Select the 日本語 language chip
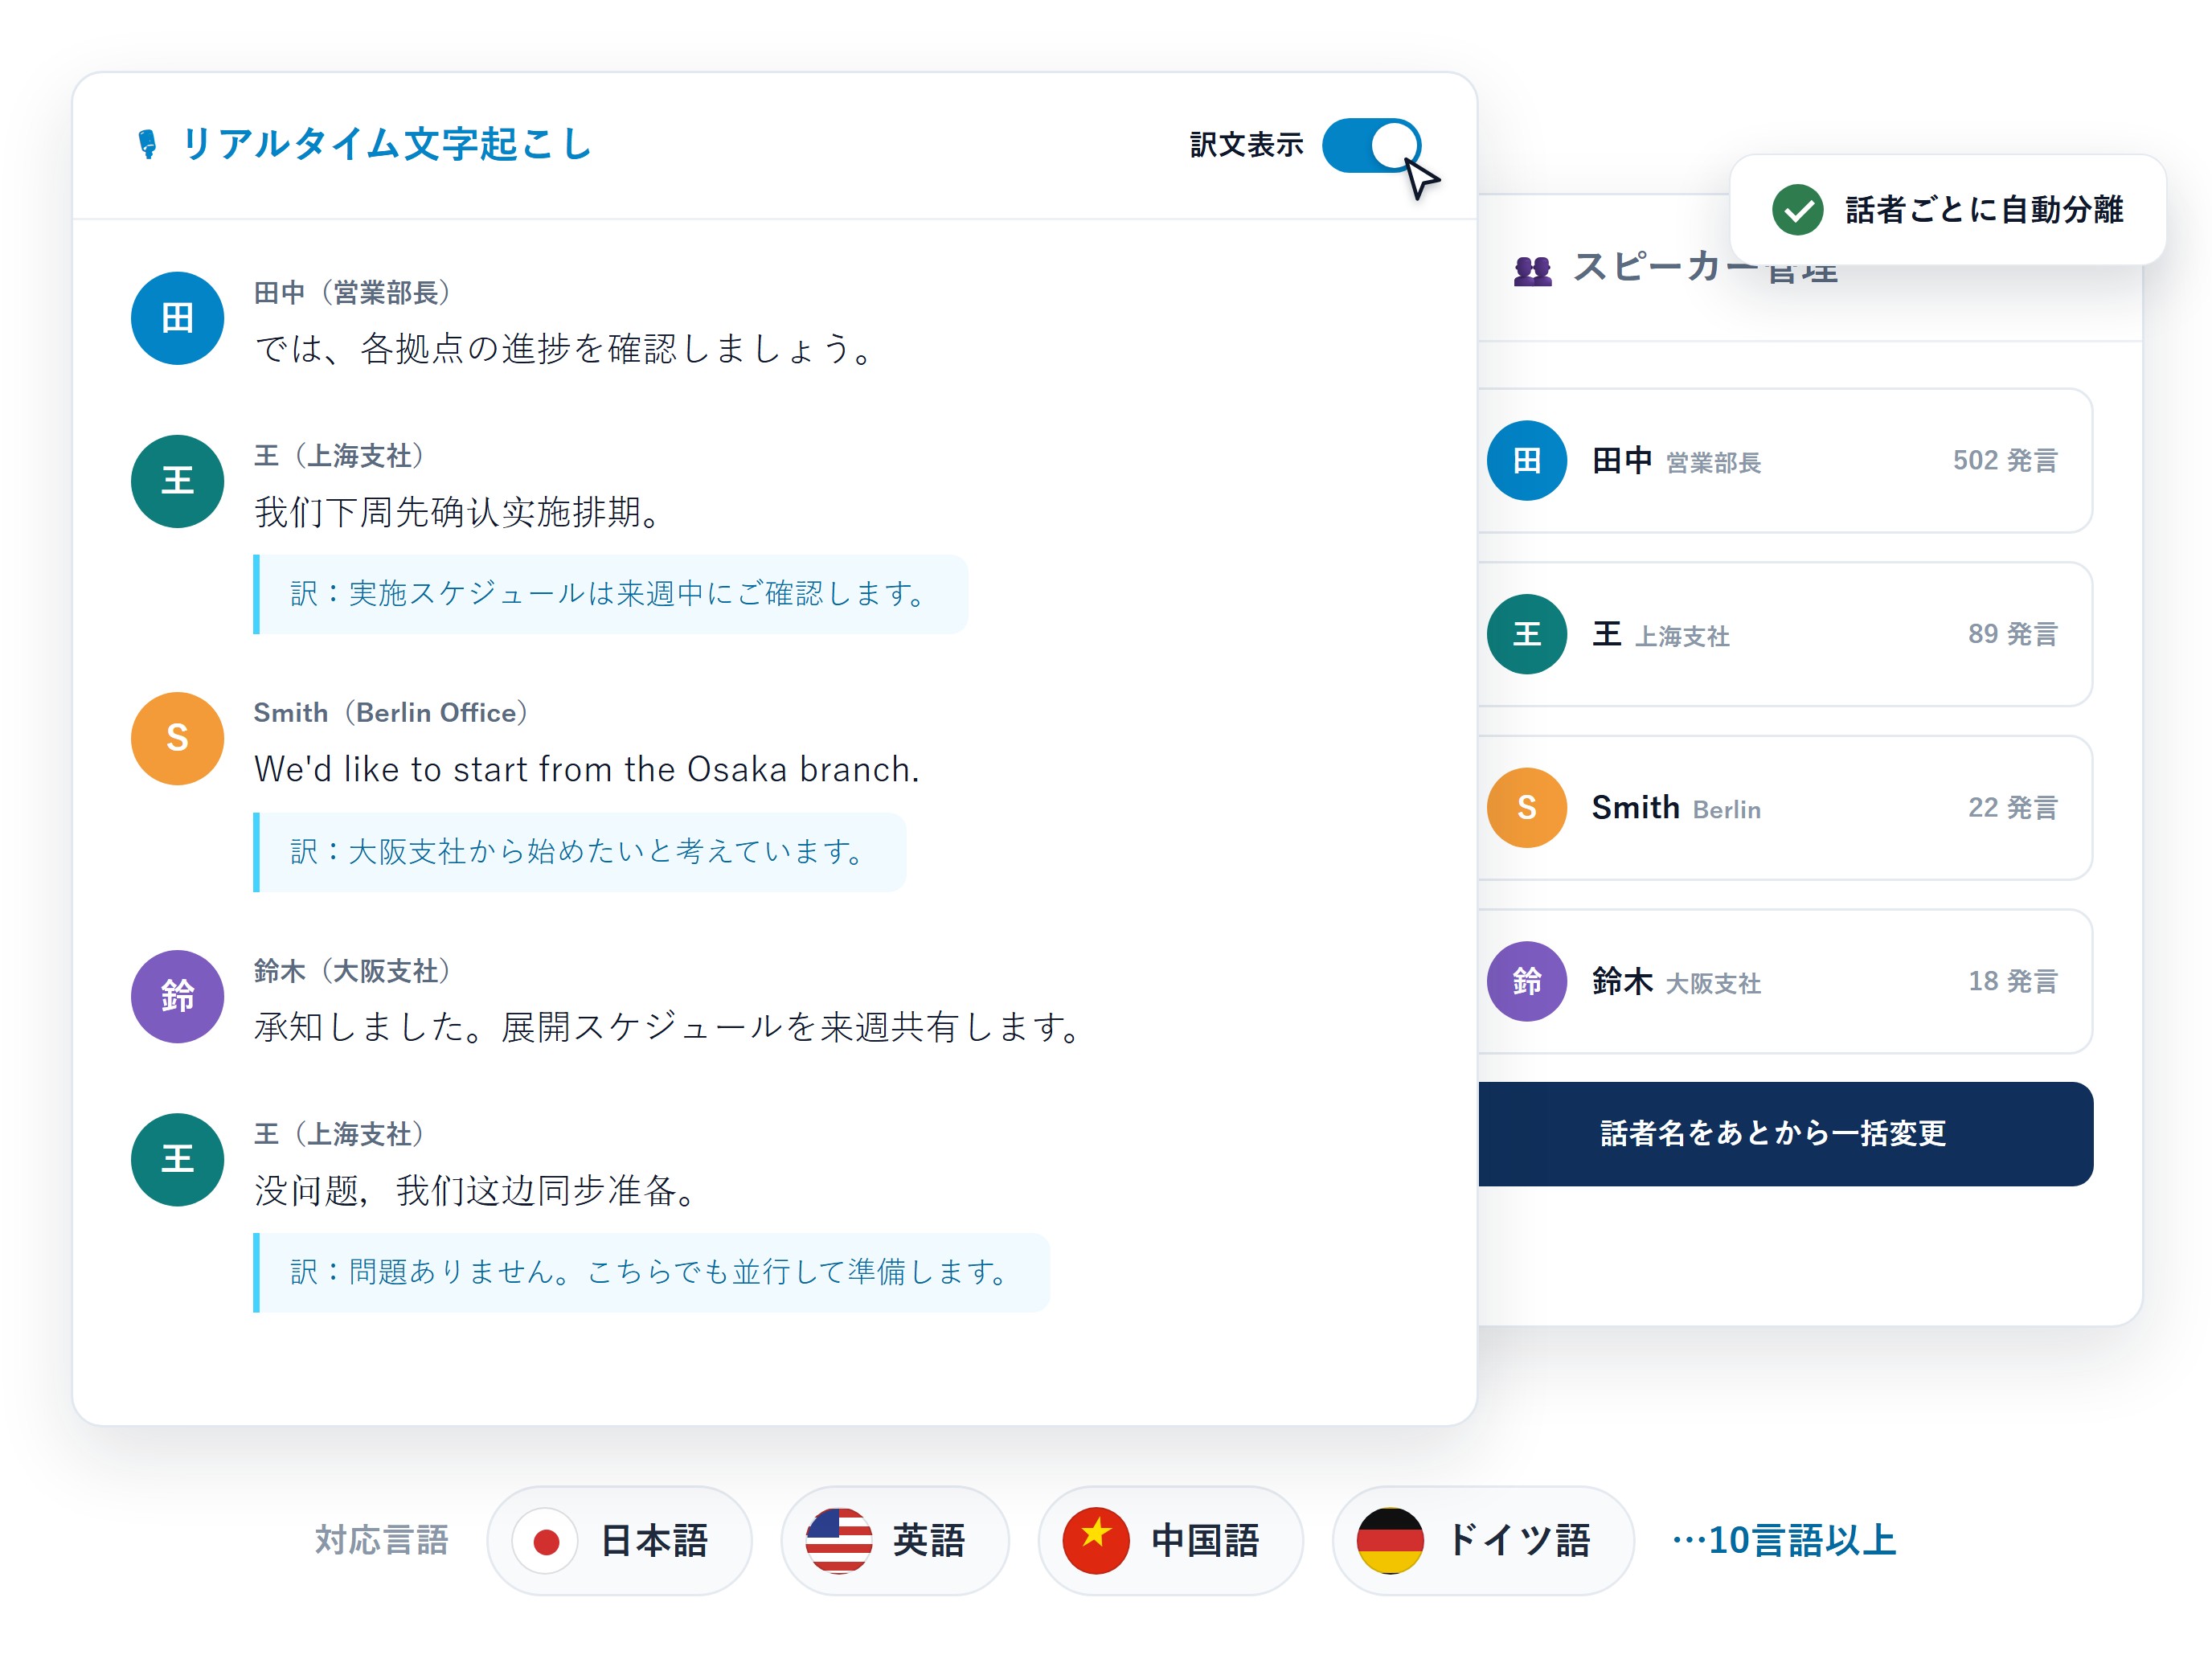This screenshot has height=1659, width=2212. pos(619,1541)
